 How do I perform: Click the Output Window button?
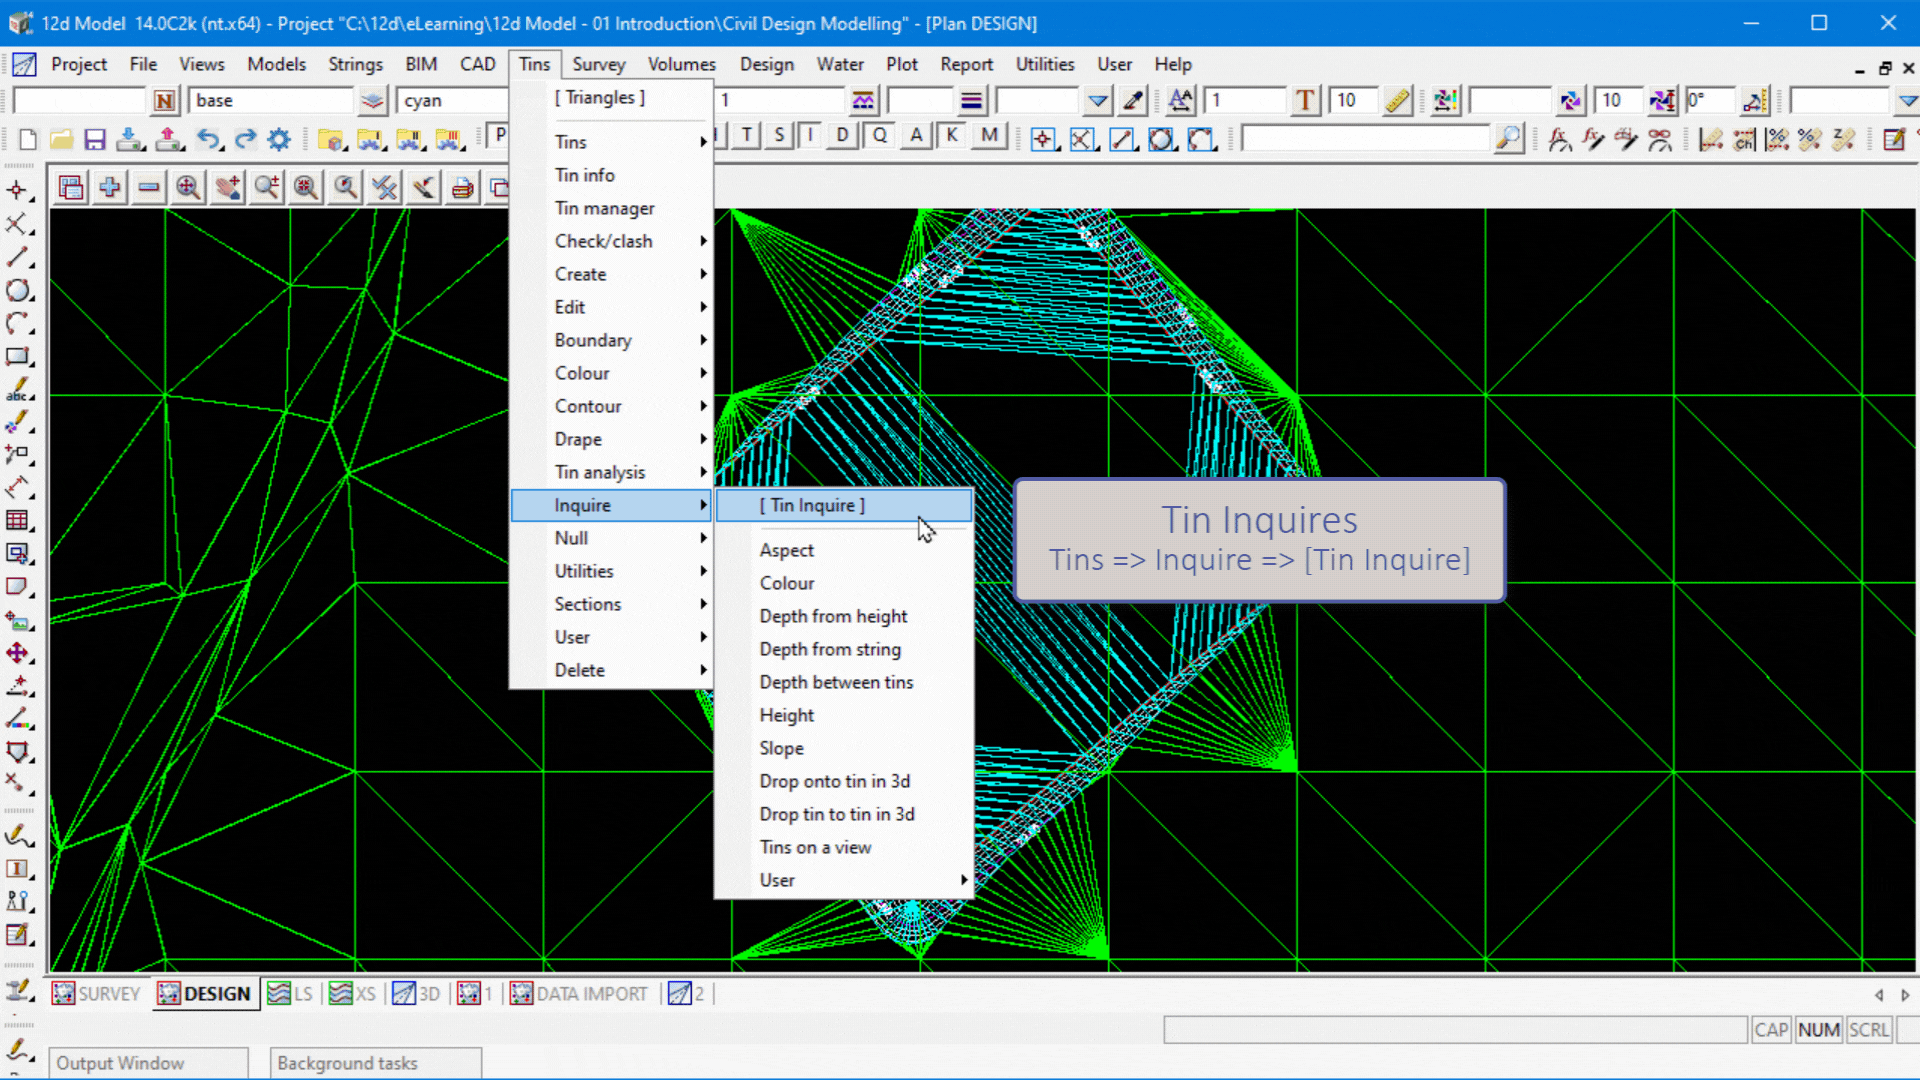click(x=147, y=1063)
